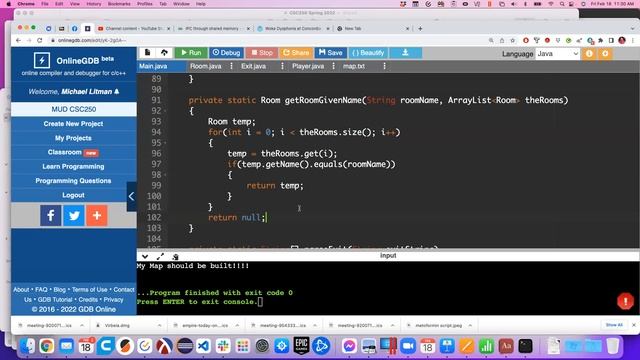Switch to the IPC through shared memory tab
Viewport: 640px width, 360px height.
tap(212, 29)
